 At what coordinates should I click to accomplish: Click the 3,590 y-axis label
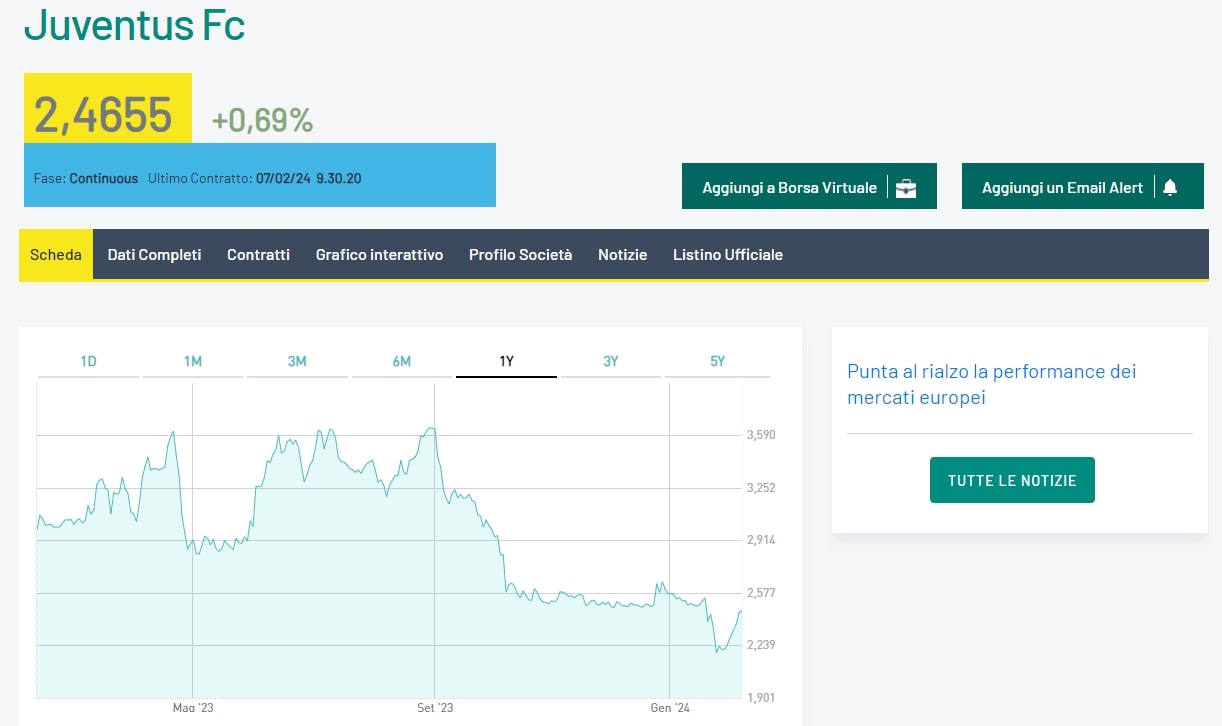tap(761, 435)
